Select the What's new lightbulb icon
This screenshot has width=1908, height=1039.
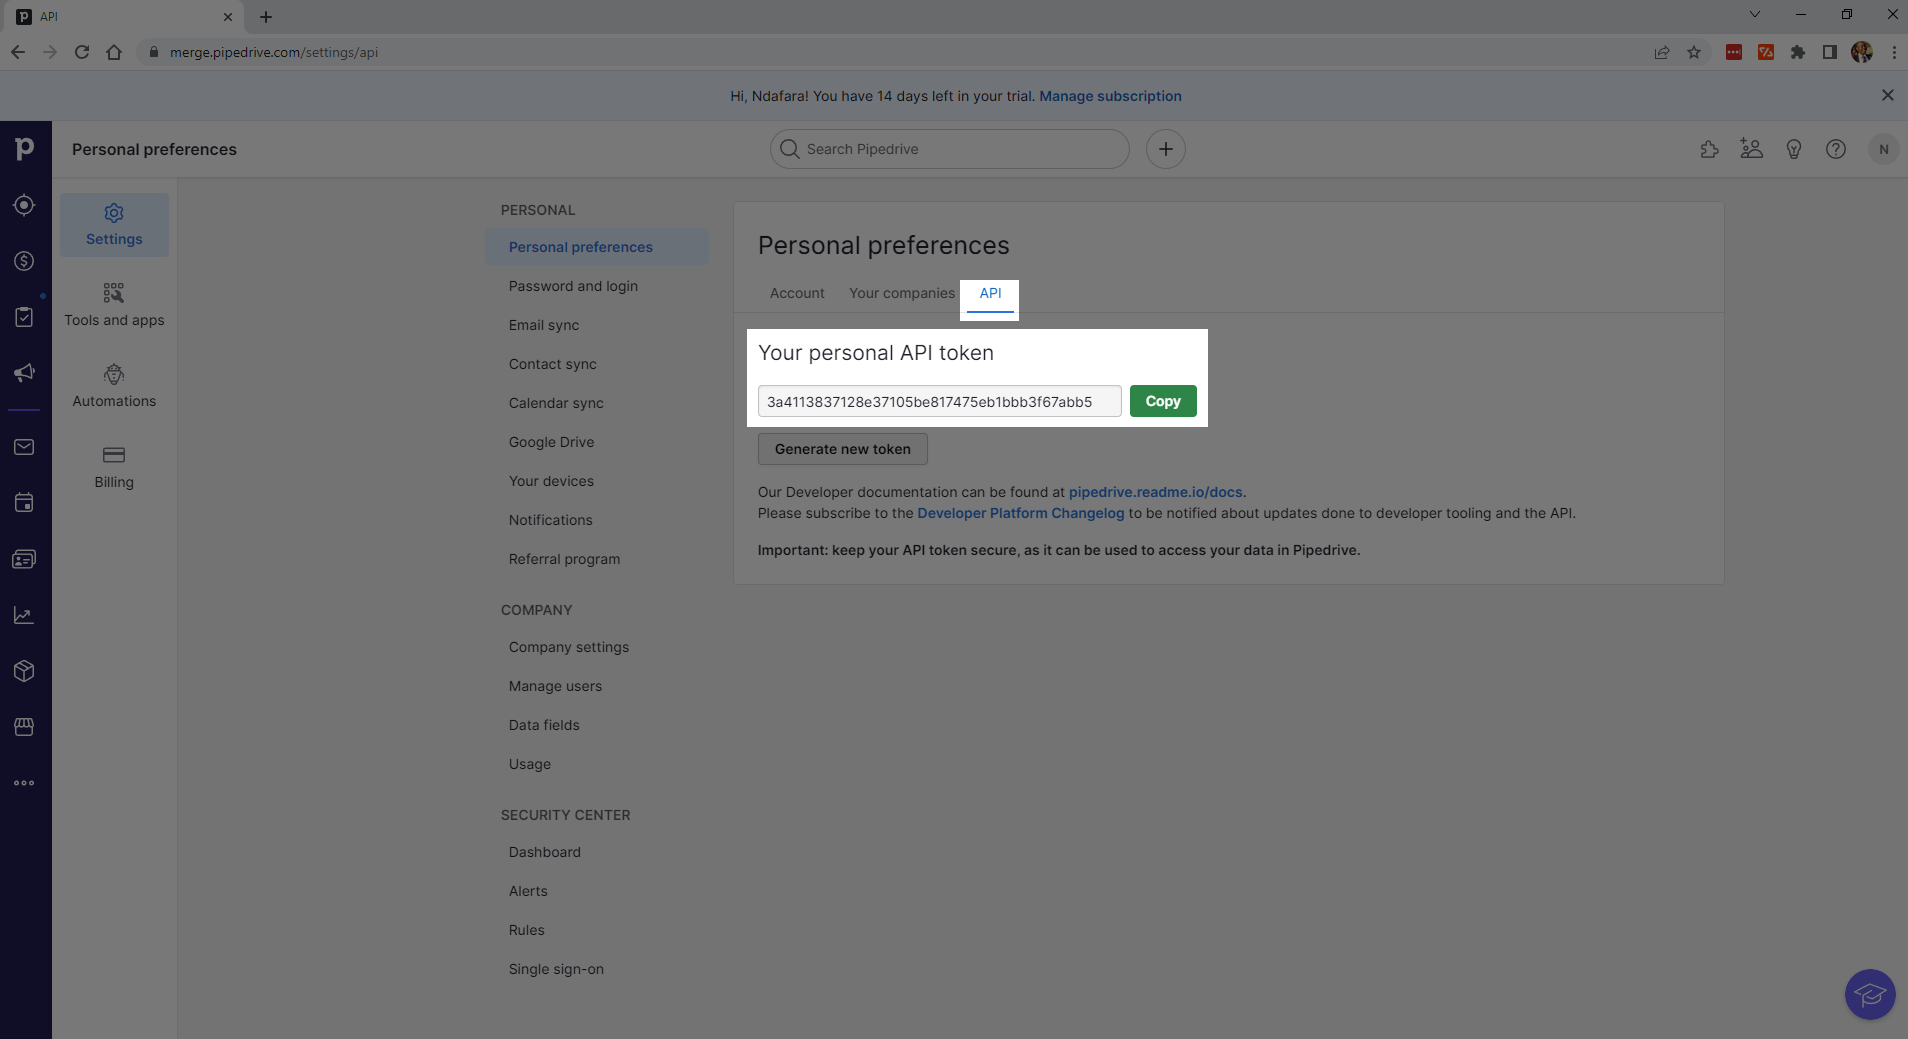1794,148
